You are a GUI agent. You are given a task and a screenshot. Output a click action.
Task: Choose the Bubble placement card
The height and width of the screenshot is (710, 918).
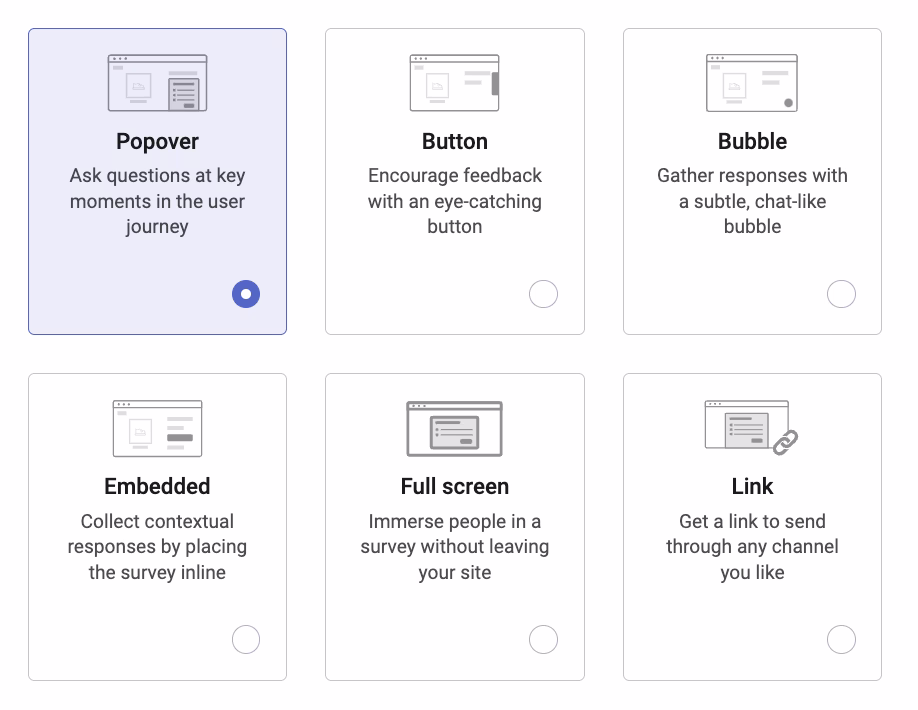pyautogui.click(x=751, y=181)
